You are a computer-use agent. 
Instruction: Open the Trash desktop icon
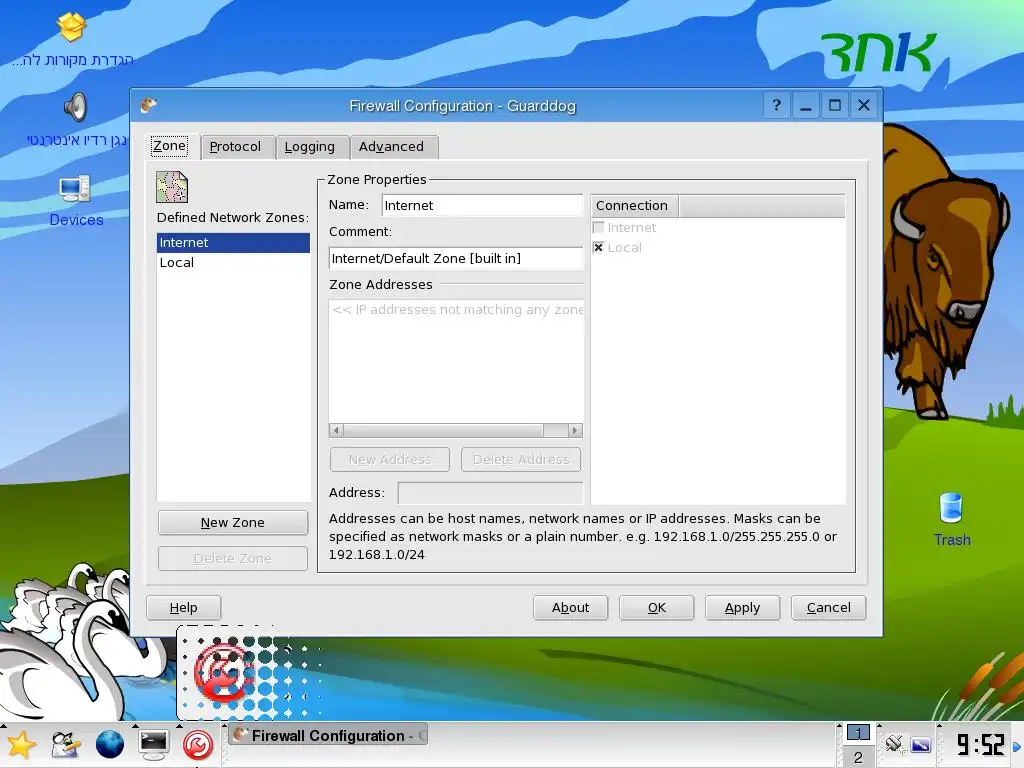click(x=951, y=508)
